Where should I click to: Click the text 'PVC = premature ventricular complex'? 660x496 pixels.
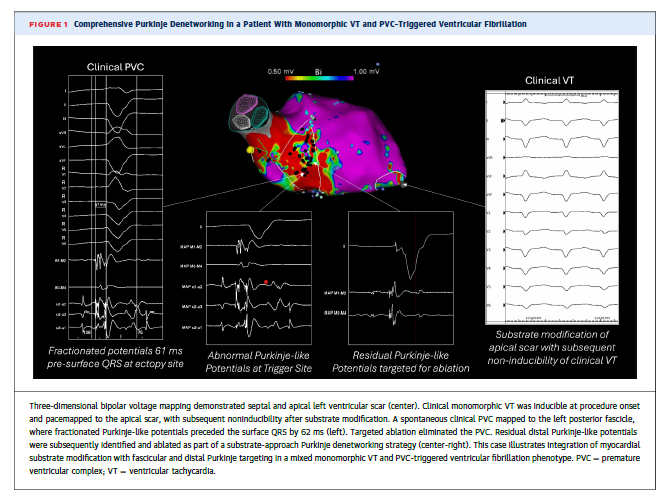335,464
